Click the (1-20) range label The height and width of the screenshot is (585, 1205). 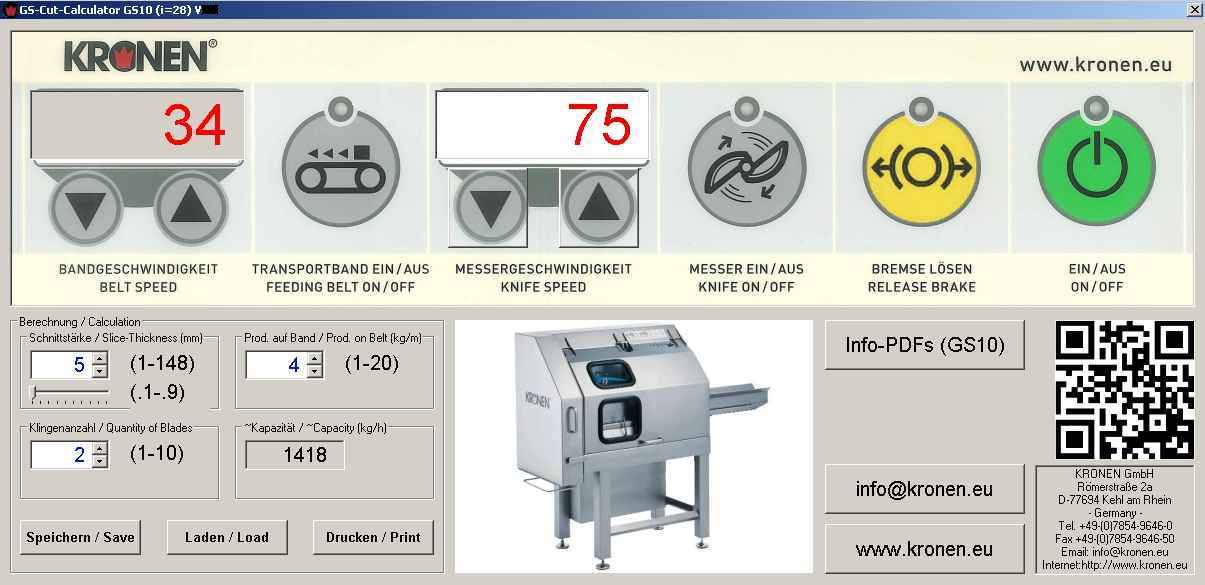tap(372, 363)
